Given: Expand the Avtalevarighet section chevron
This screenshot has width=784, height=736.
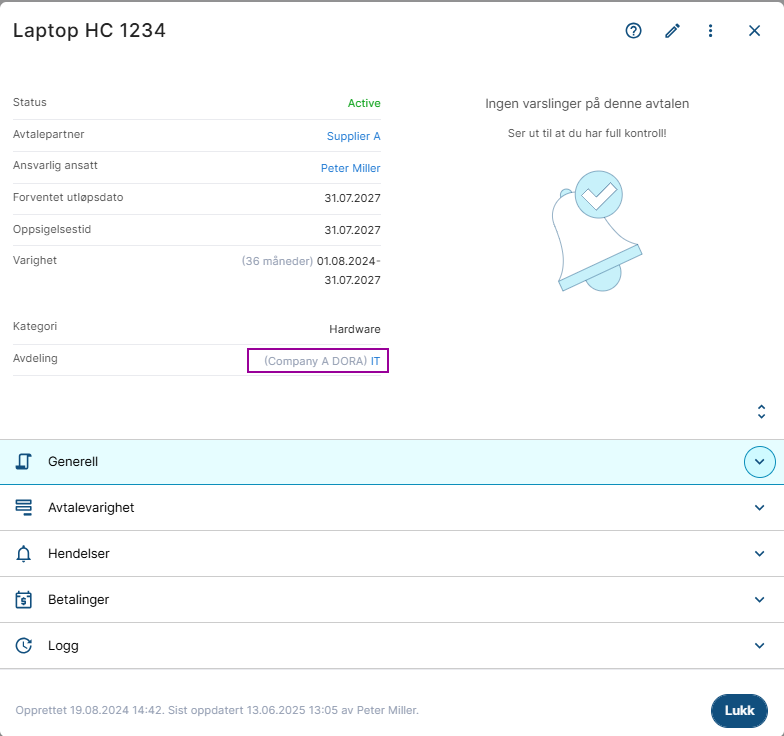Looking at the screenshot, I should 760,508.
